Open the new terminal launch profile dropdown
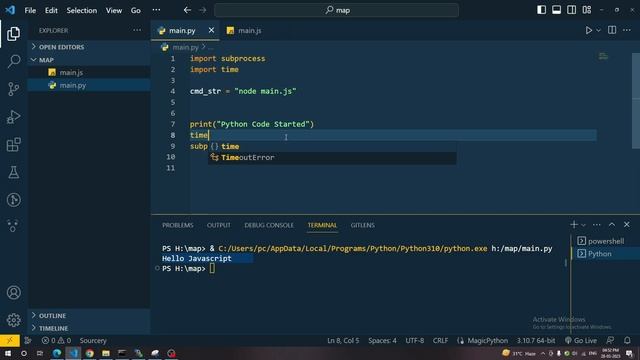This screenshot has width=640, height=360. pos(583,225)
